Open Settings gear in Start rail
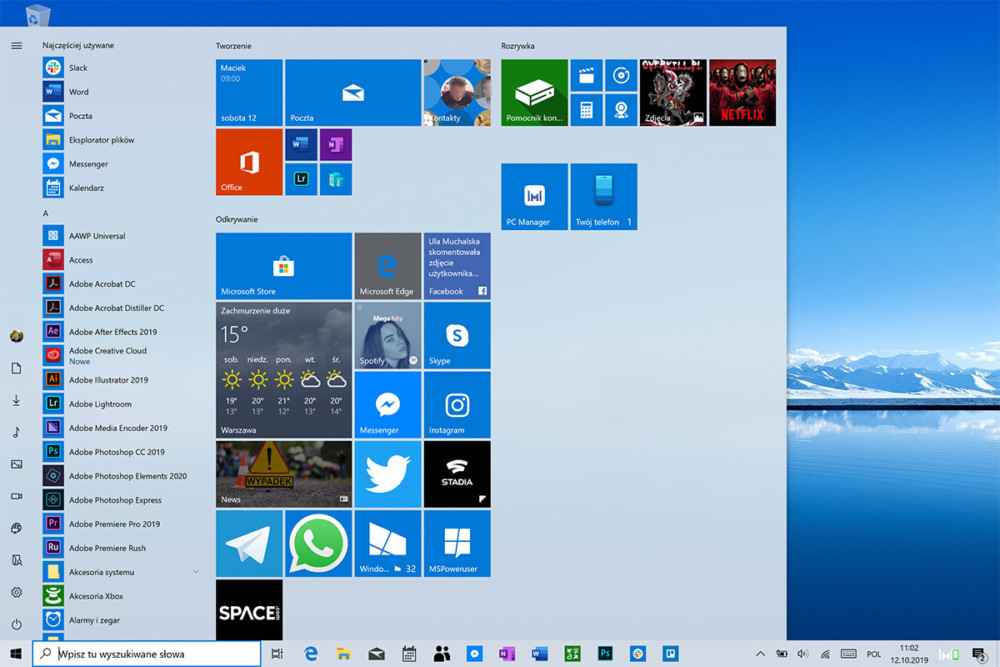1000x667 pixels. pyautogui.click(x=17, y=592)
